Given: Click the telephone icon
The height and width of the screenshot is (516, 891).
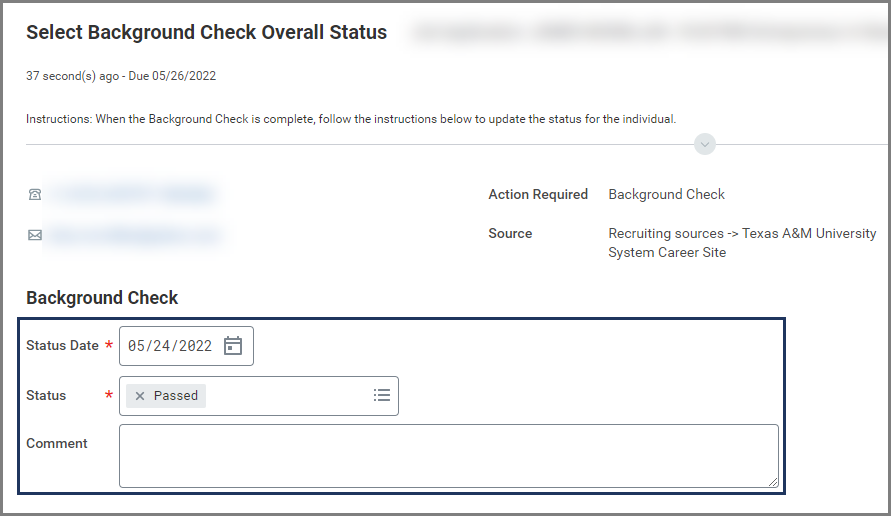Looking at the screenshot, I should click(35, 195).
